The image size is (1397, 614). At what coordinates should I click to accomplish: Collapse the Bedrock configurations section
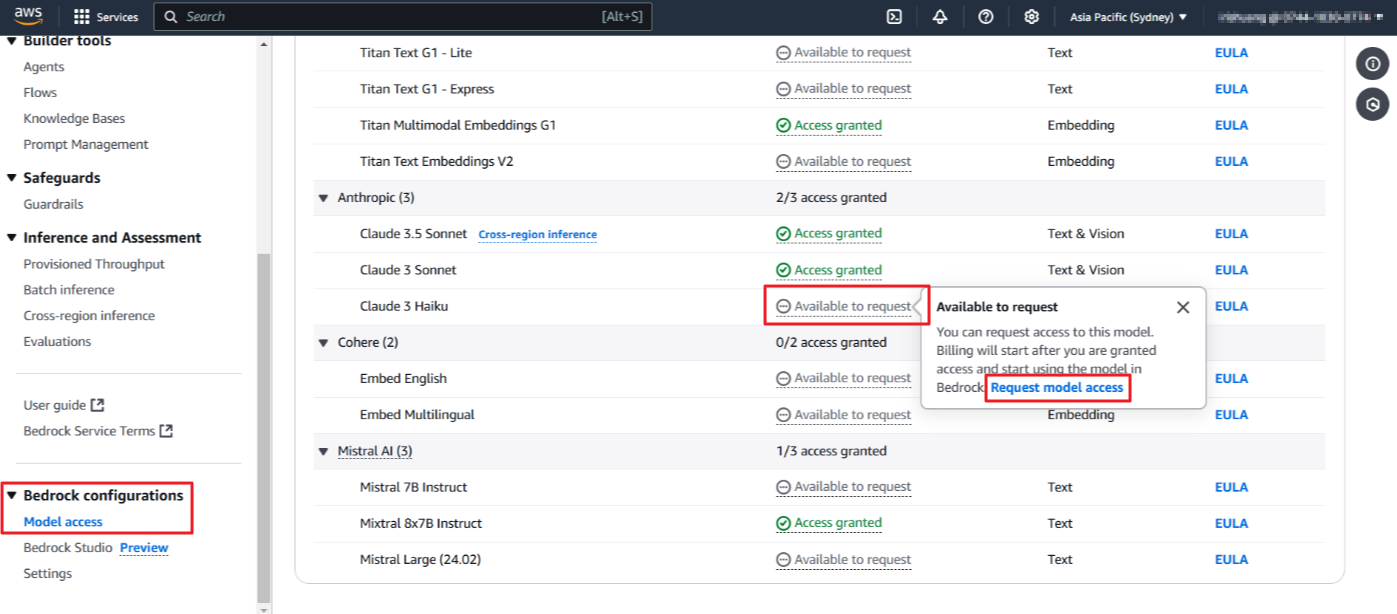click(x=11, y=495)
